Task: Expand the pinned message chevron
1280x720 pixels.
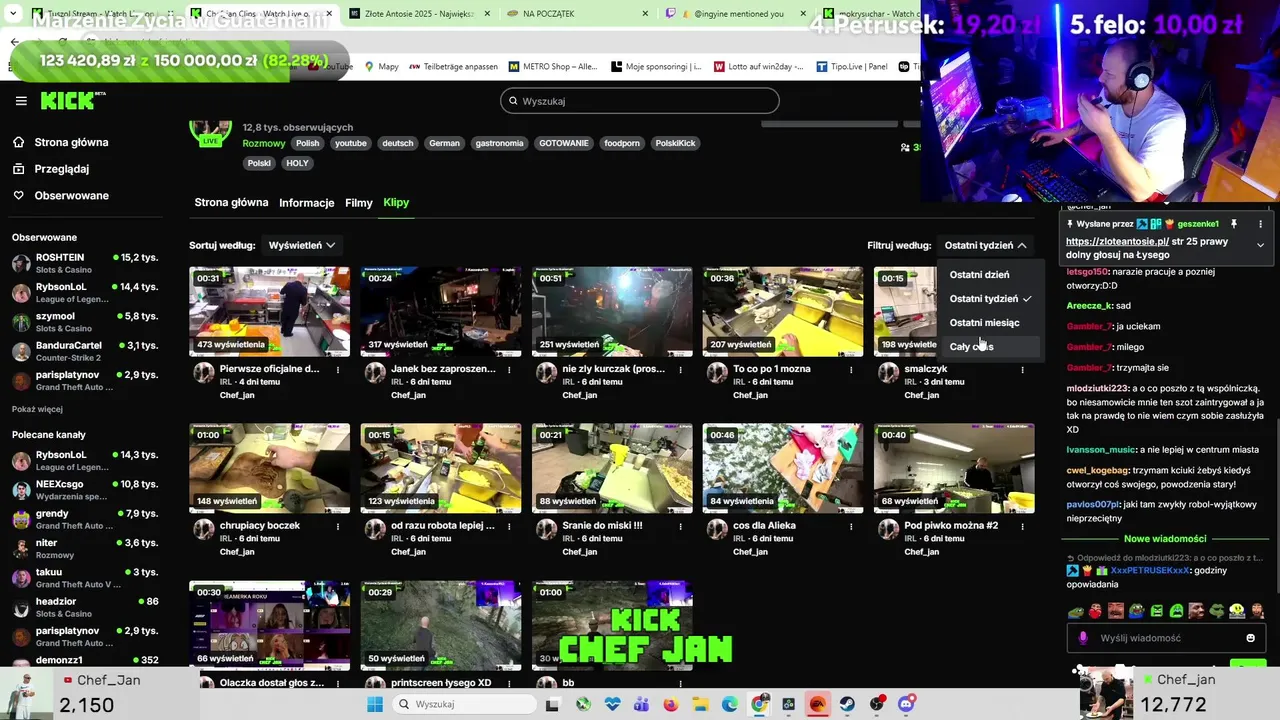Action: tap(1260, 245)
